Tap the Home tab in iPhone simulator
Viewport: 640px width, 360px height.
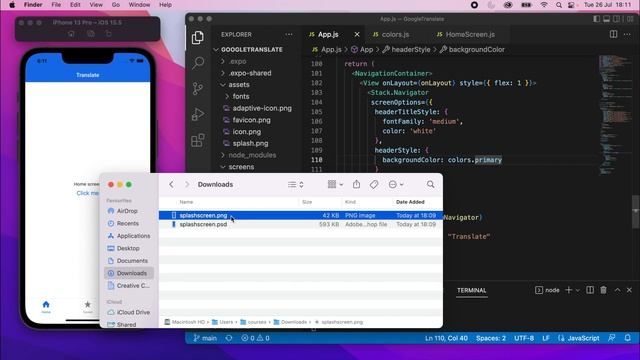(46, 307)
